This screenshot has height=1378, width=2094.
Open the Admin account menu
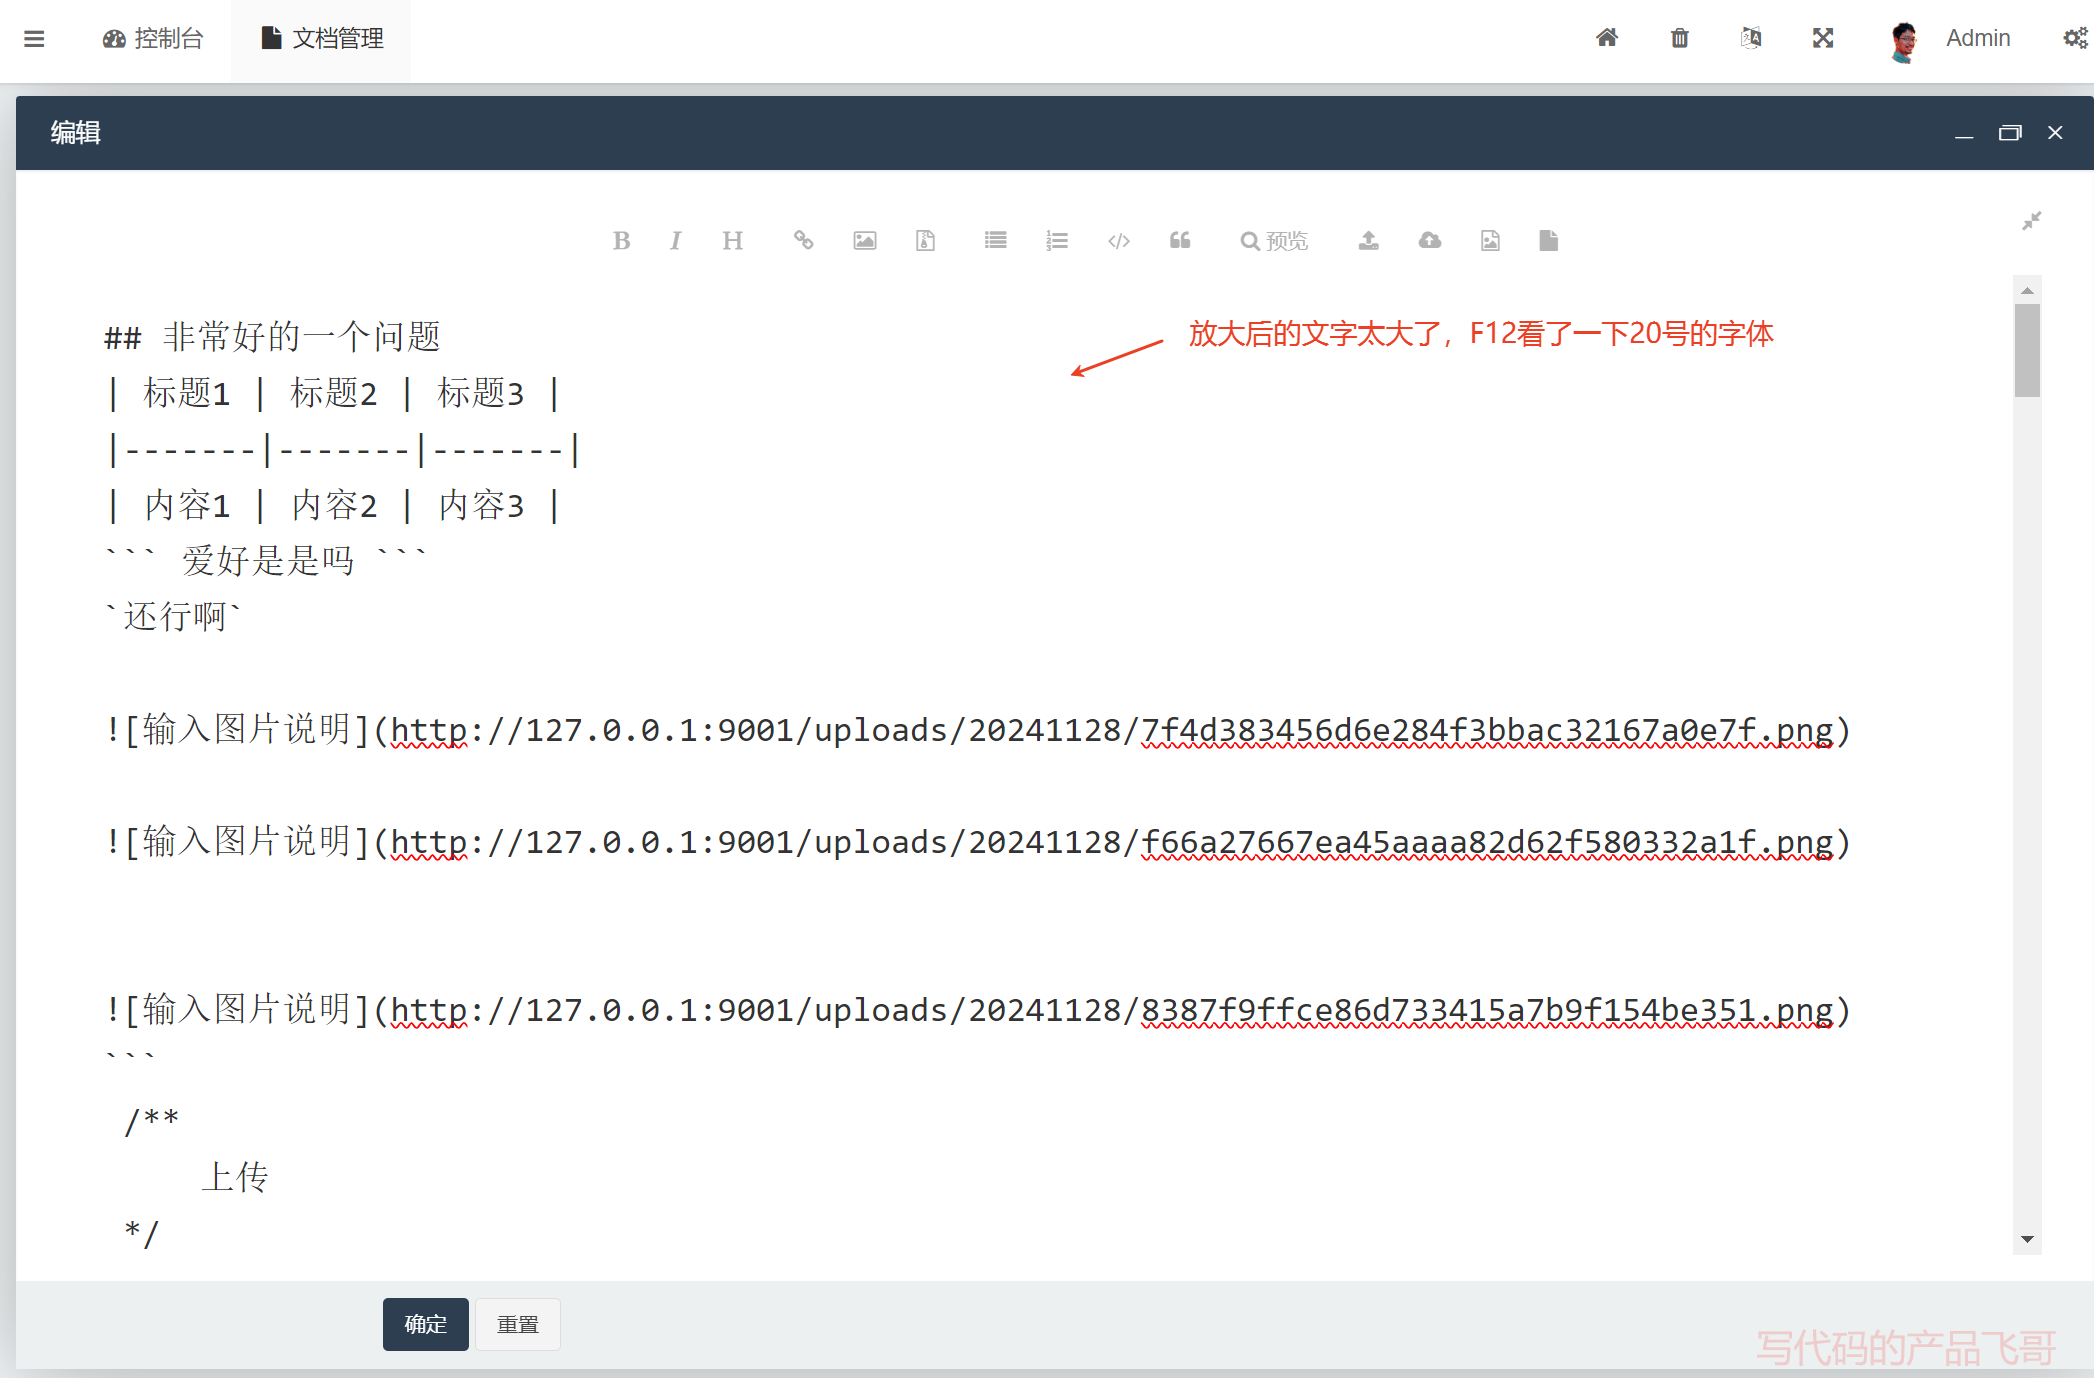click(1978, 38)
